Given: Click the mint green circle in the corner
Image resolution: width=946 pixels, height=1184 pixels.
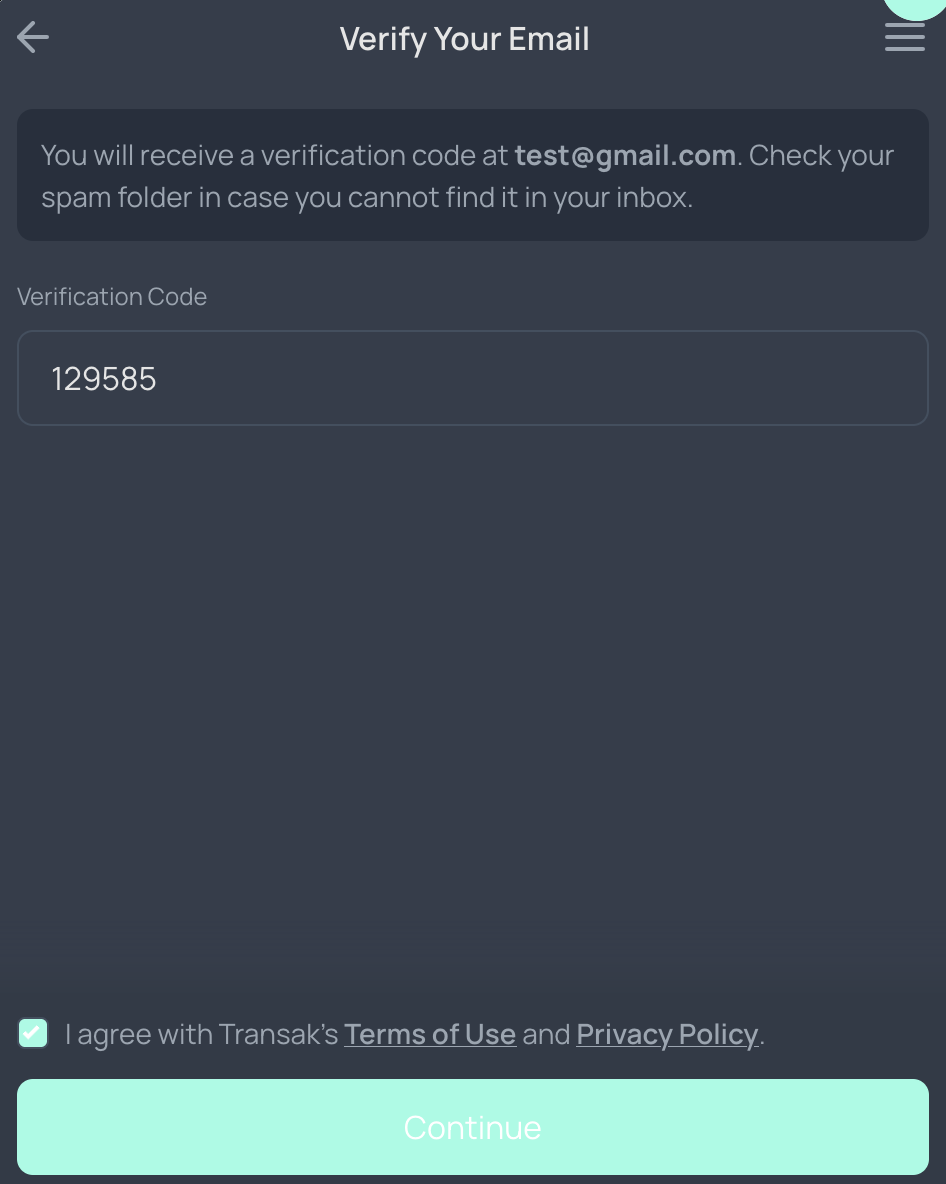Looking at the screenshot, I should coord(918,8).
